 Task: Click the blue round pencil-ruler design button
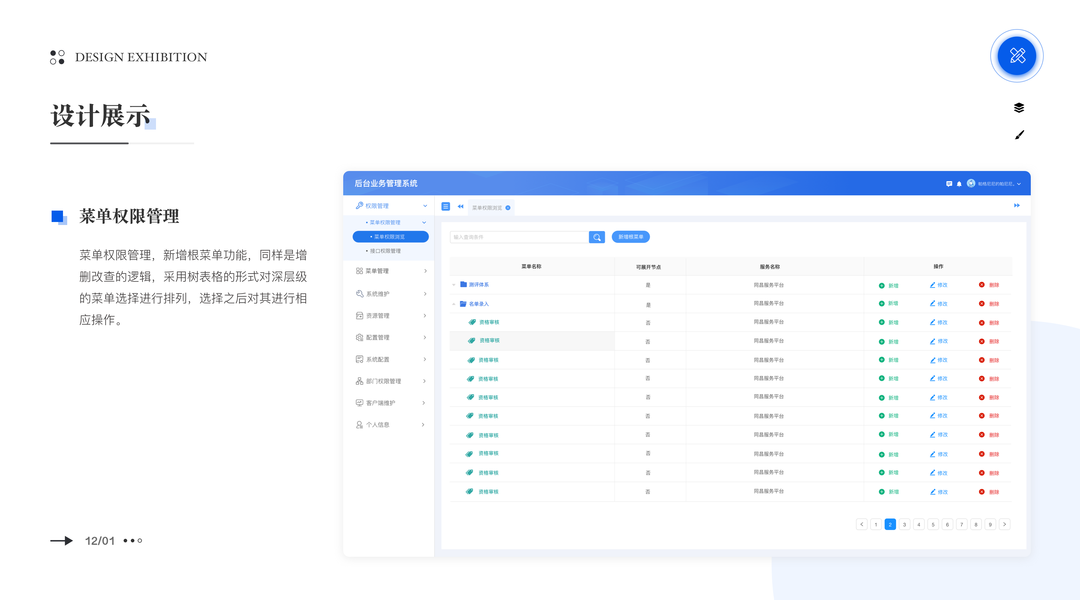tap(1017, 56)
